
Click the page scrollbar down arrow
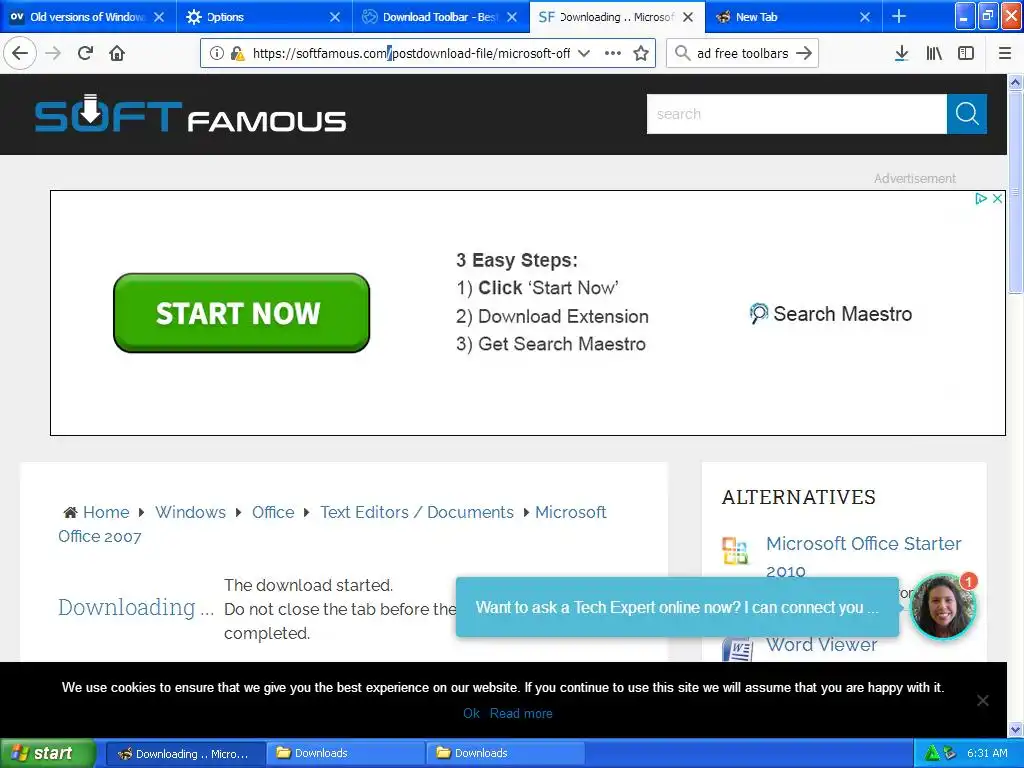pyautogui.click(x=1016, y=729)
